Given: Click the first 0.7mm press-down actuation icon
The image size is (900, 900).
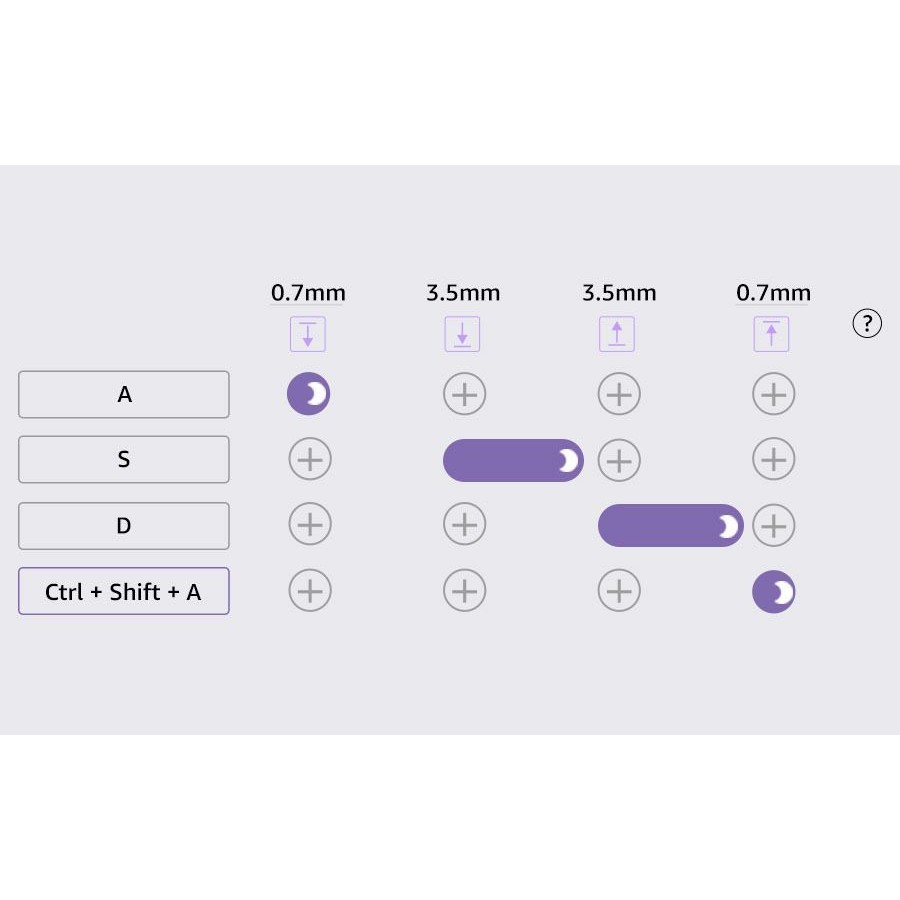Looking at the screenshot, I should (308, 334).
